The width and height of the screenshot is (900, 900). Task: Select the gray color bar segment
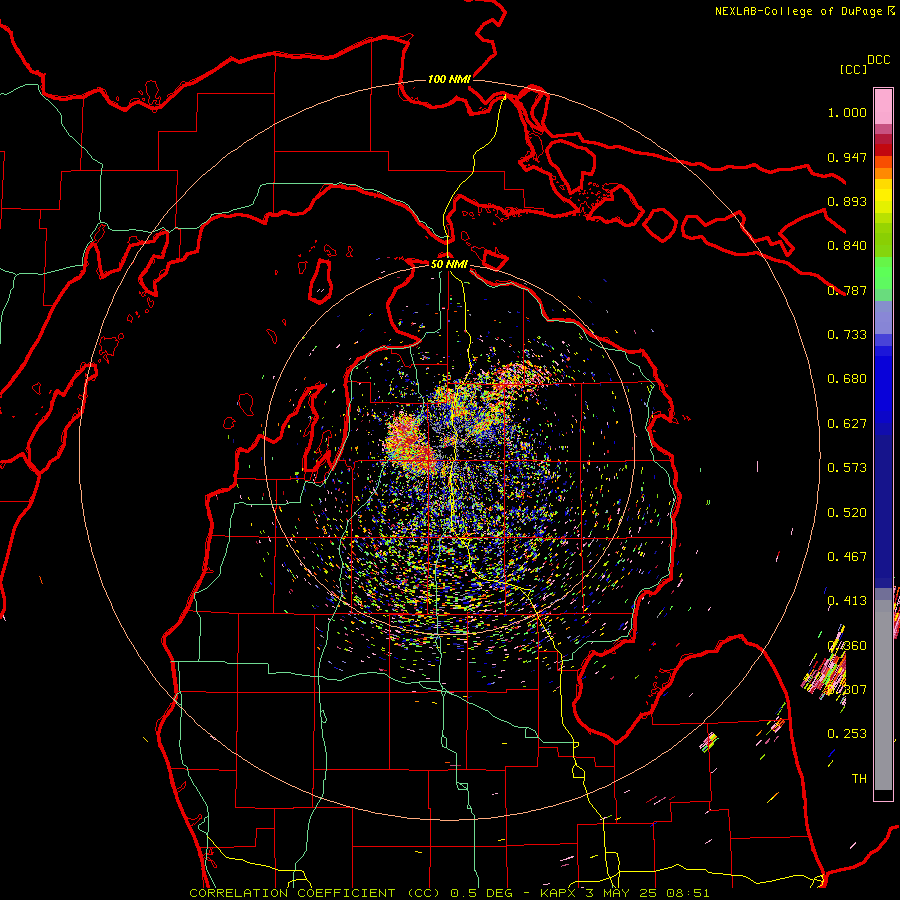883,696
